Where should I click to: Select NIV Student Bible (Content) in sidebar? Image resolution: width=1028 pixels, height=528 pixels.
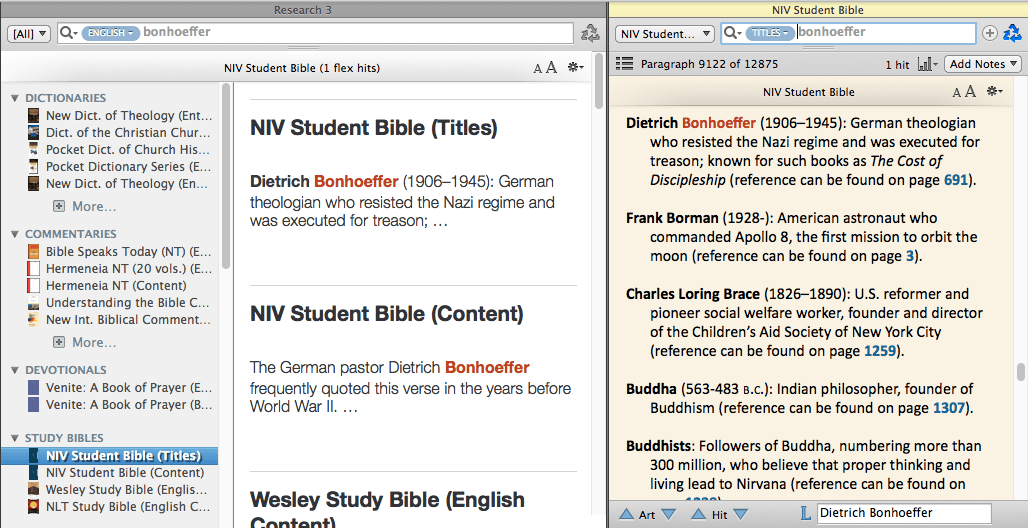pyautogui.click(x=124, y=473)
